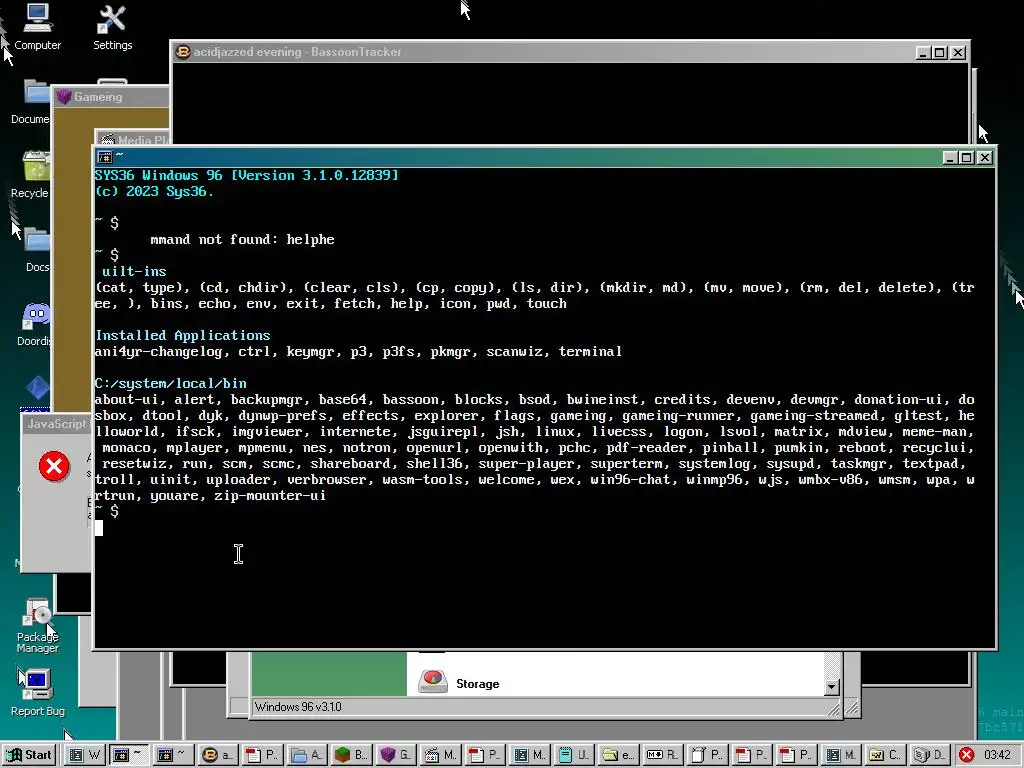Click the 'C:/system/local/bin' path text
The width and height of the screenshot is (1024, 768).
pyautogui.click(x=170, y=383)
